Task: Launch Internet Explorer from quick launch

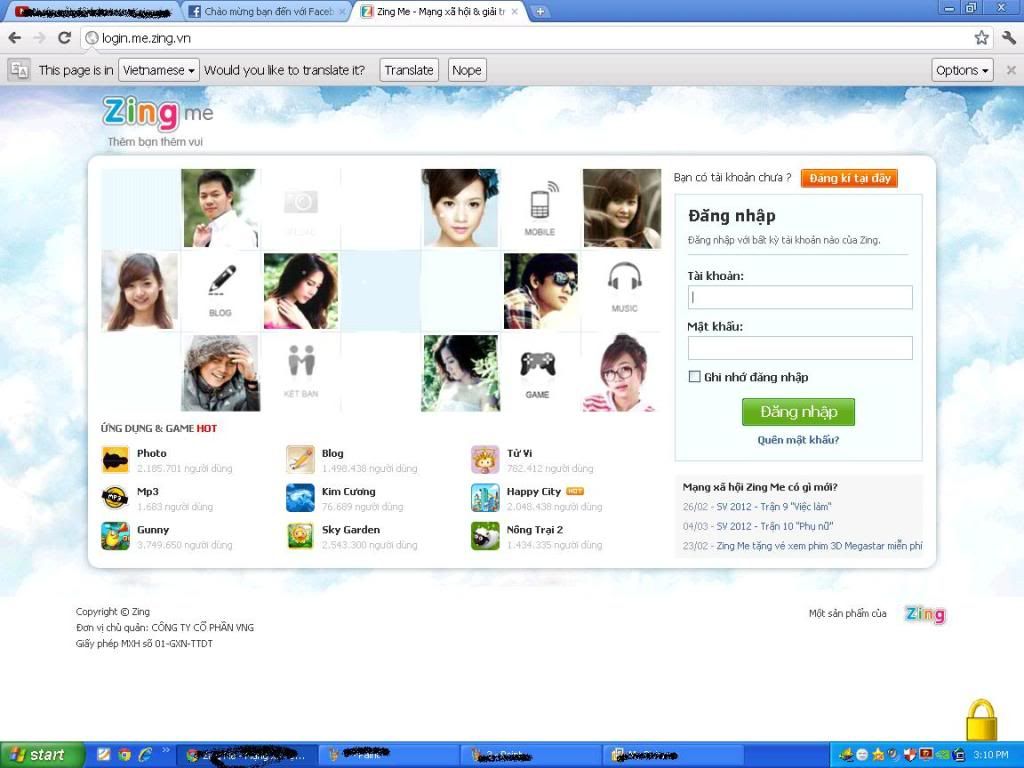Action: [145, 755]
